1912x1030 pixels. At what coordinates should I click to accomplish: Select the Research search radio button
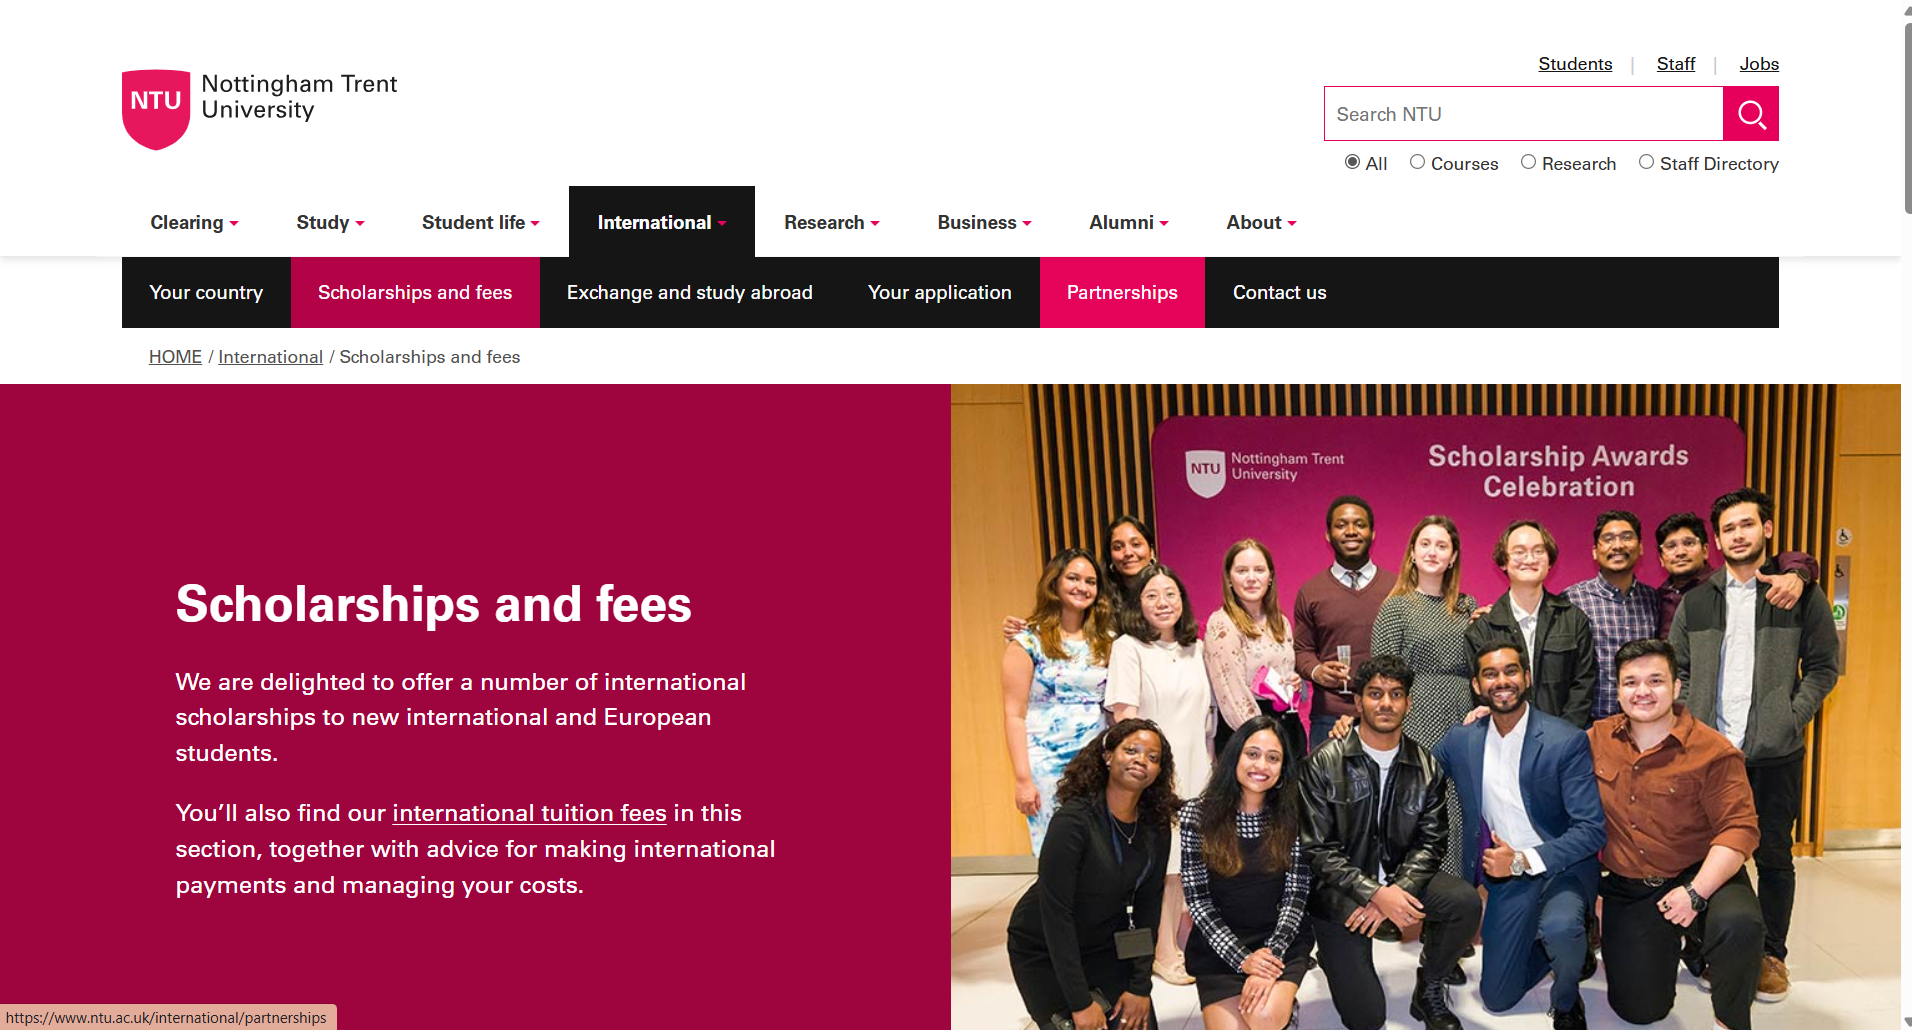click(x=1528, y=162)
